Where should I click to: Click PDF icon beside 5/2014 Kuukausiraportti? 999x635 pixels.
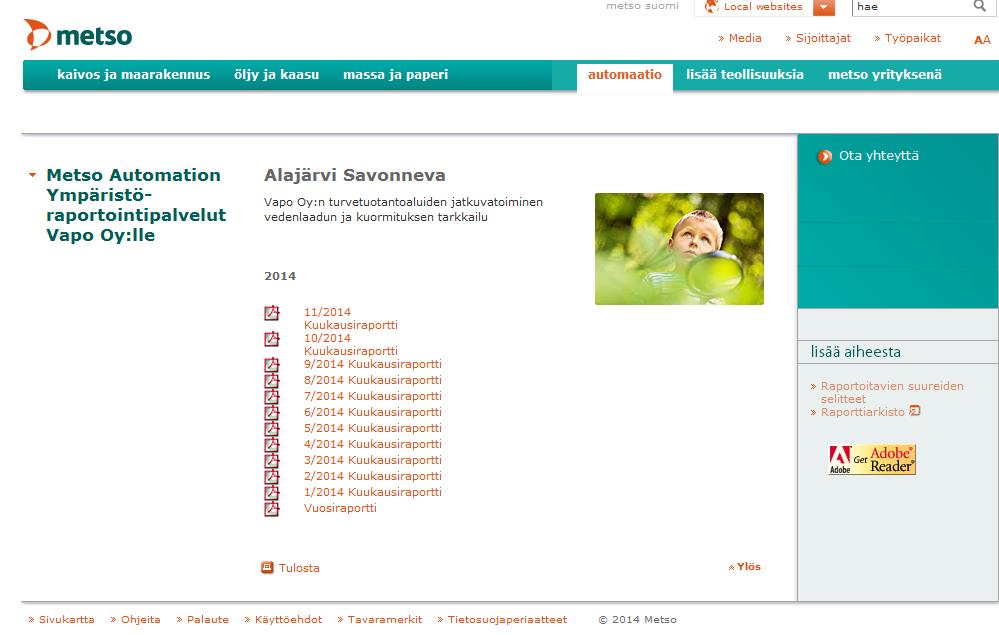click(272, 429)
